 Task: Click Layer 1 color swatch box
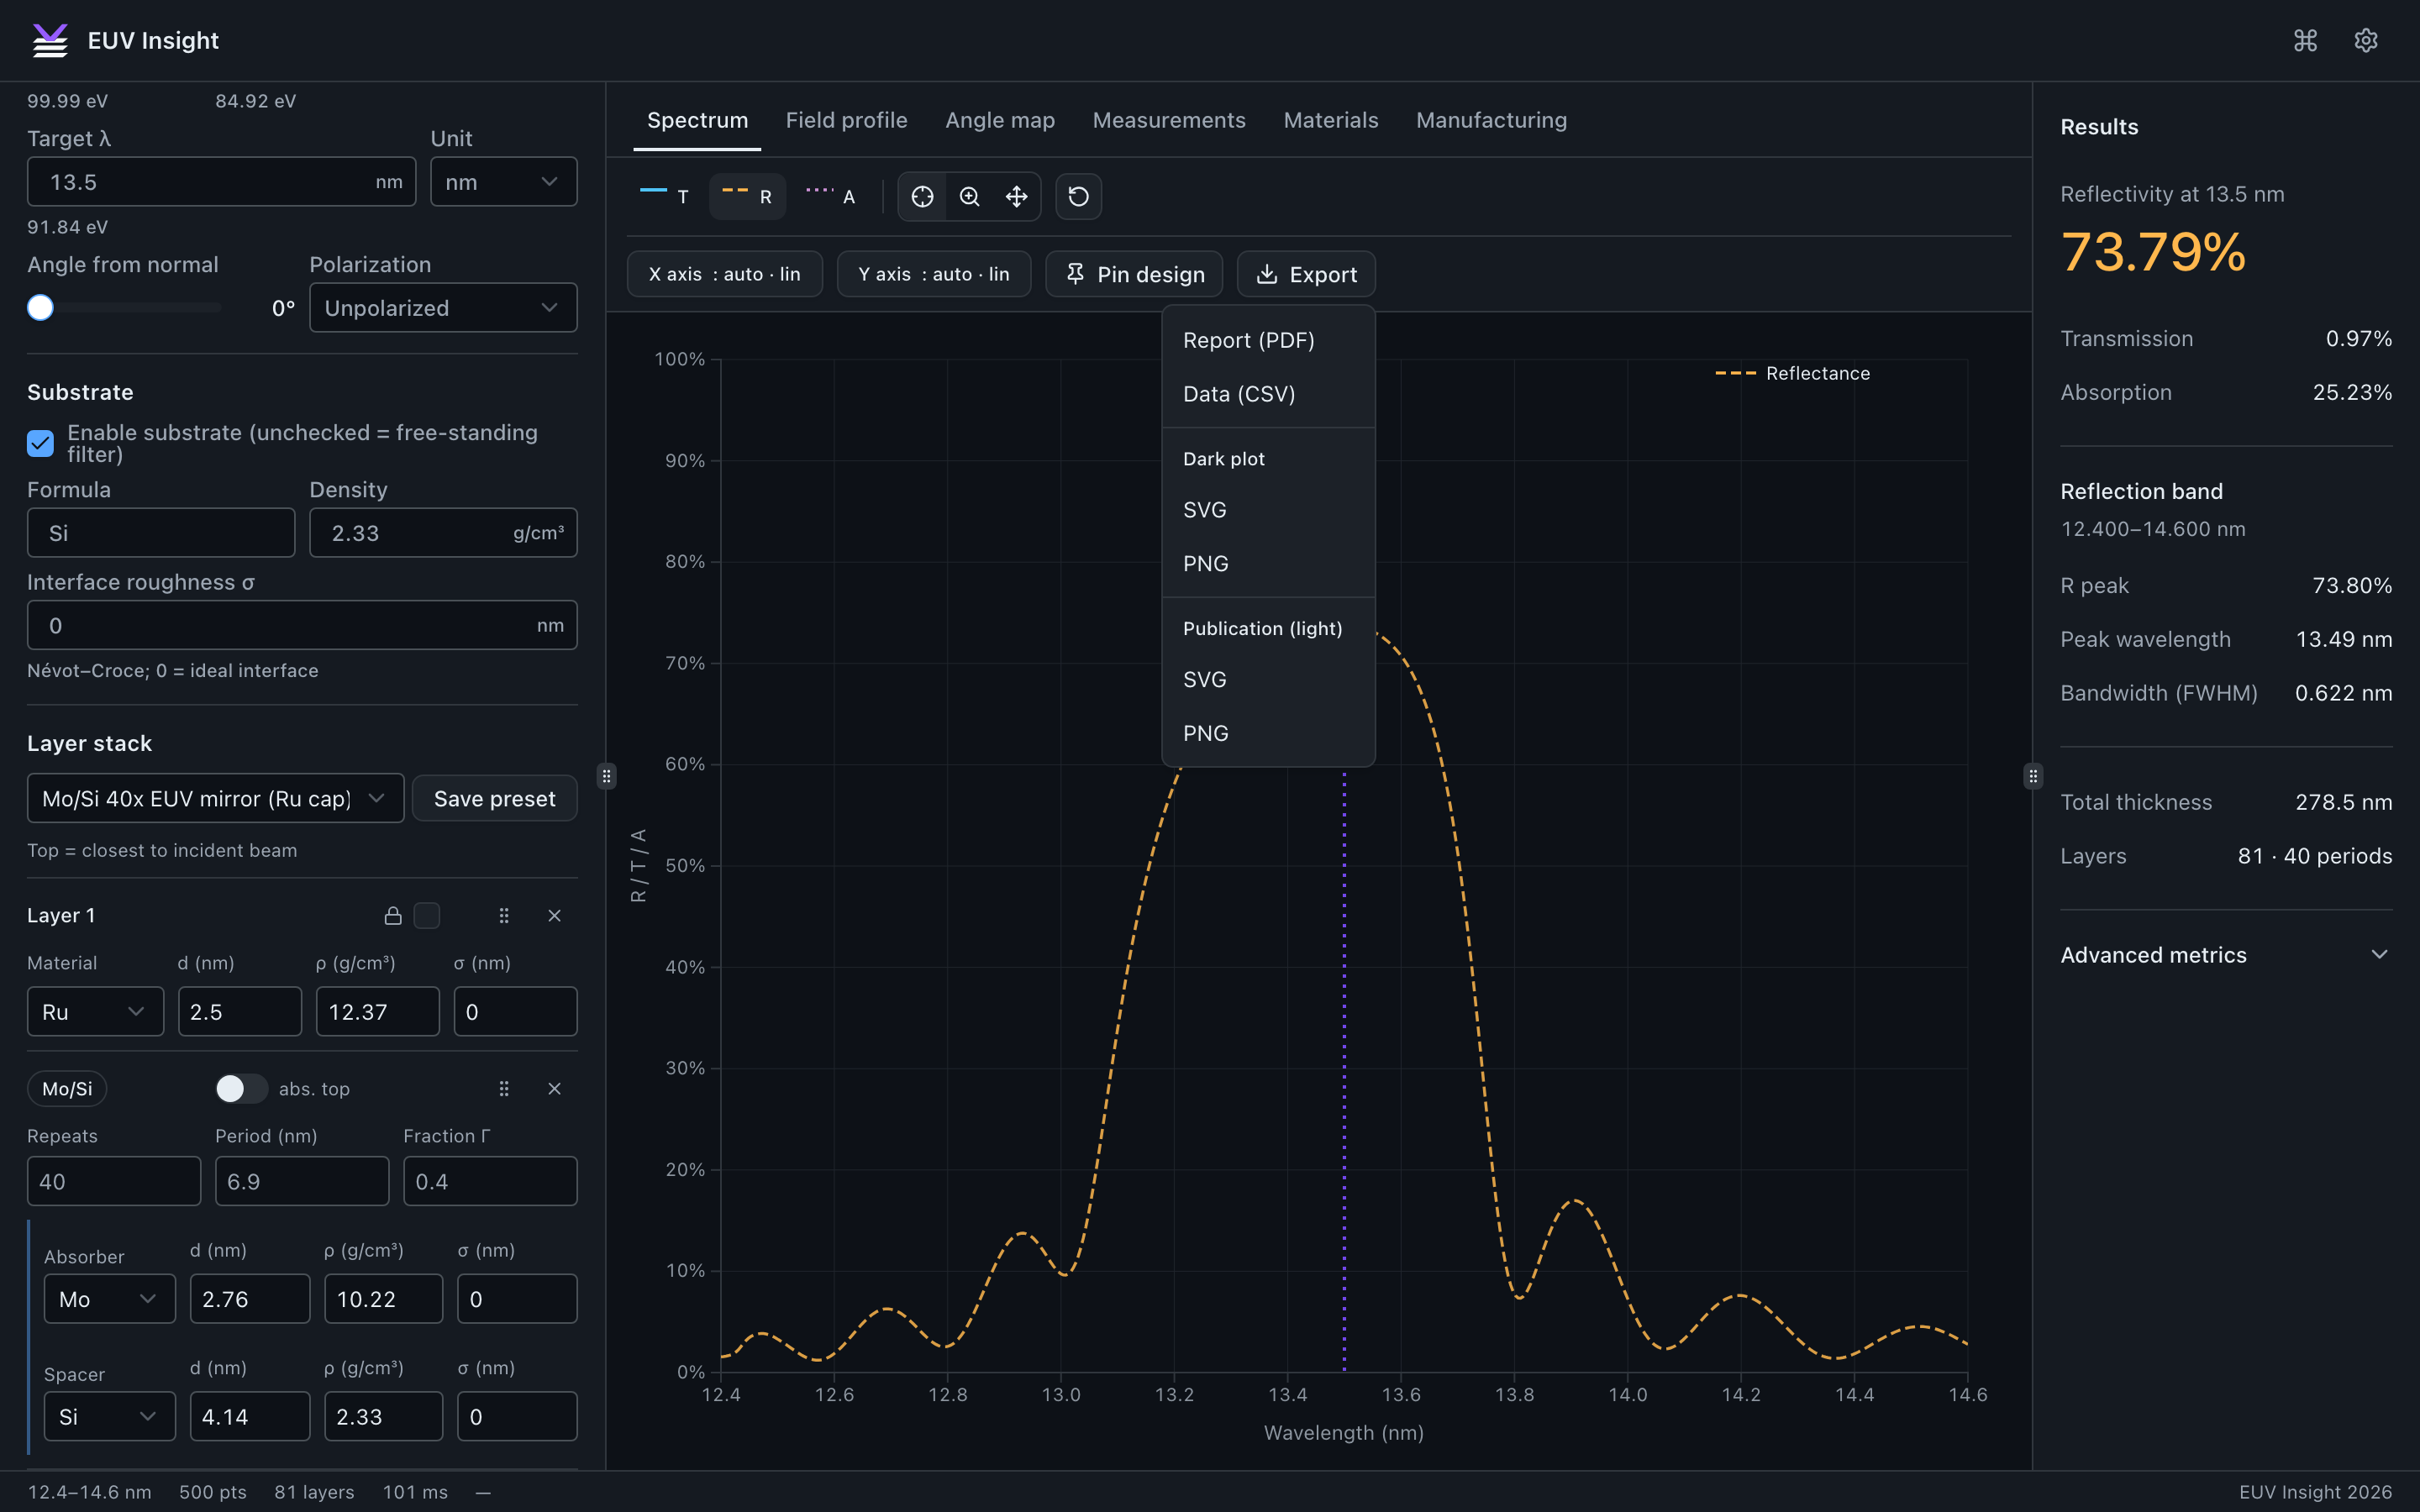(x=427, y=915)
